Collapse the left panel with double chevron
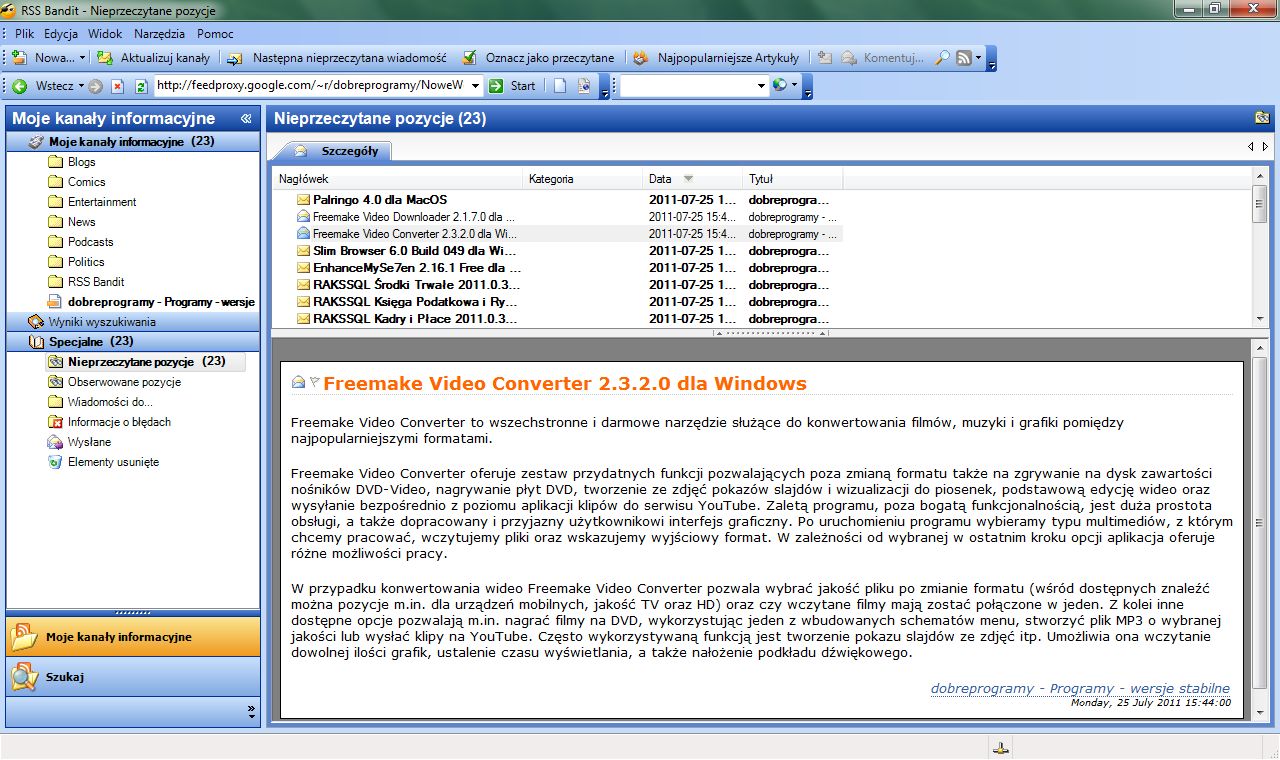Viewport: 1280px width, 760px height. (x=246, y=119)
